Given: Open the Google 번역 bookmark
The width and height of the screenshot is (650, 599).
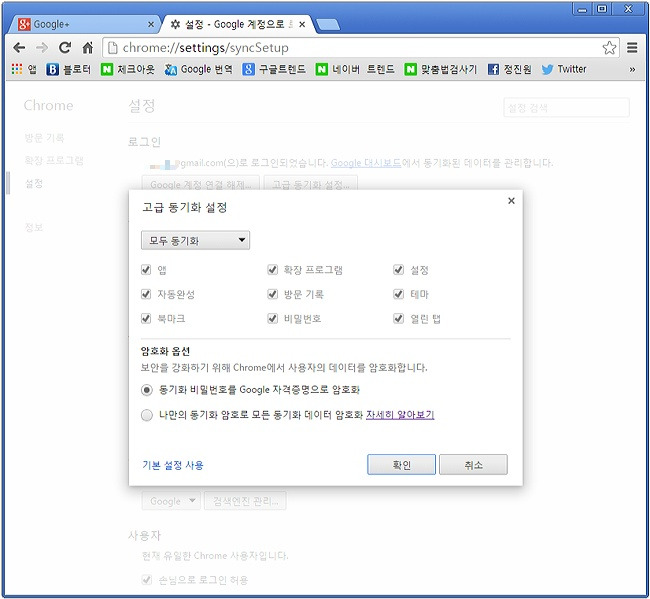Looking at the screenshot, I should (x=199, y=69).
